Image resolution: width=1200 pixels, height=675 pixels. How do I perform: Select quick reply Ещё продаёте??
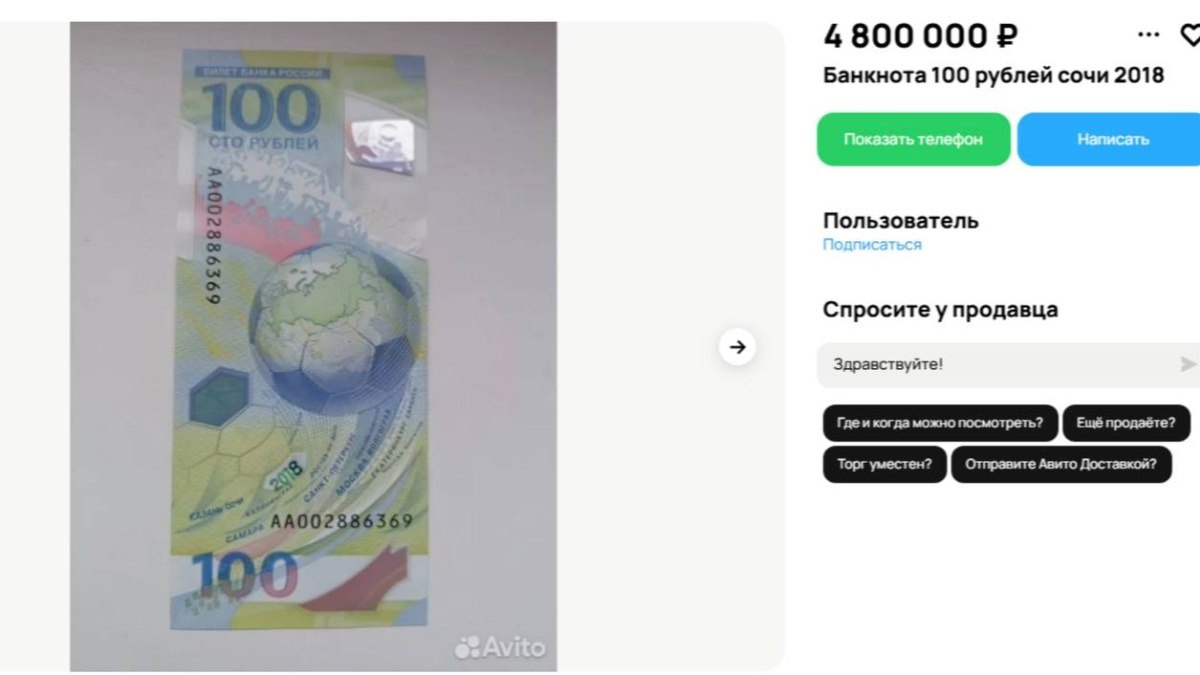click(x=1126, y=423)
